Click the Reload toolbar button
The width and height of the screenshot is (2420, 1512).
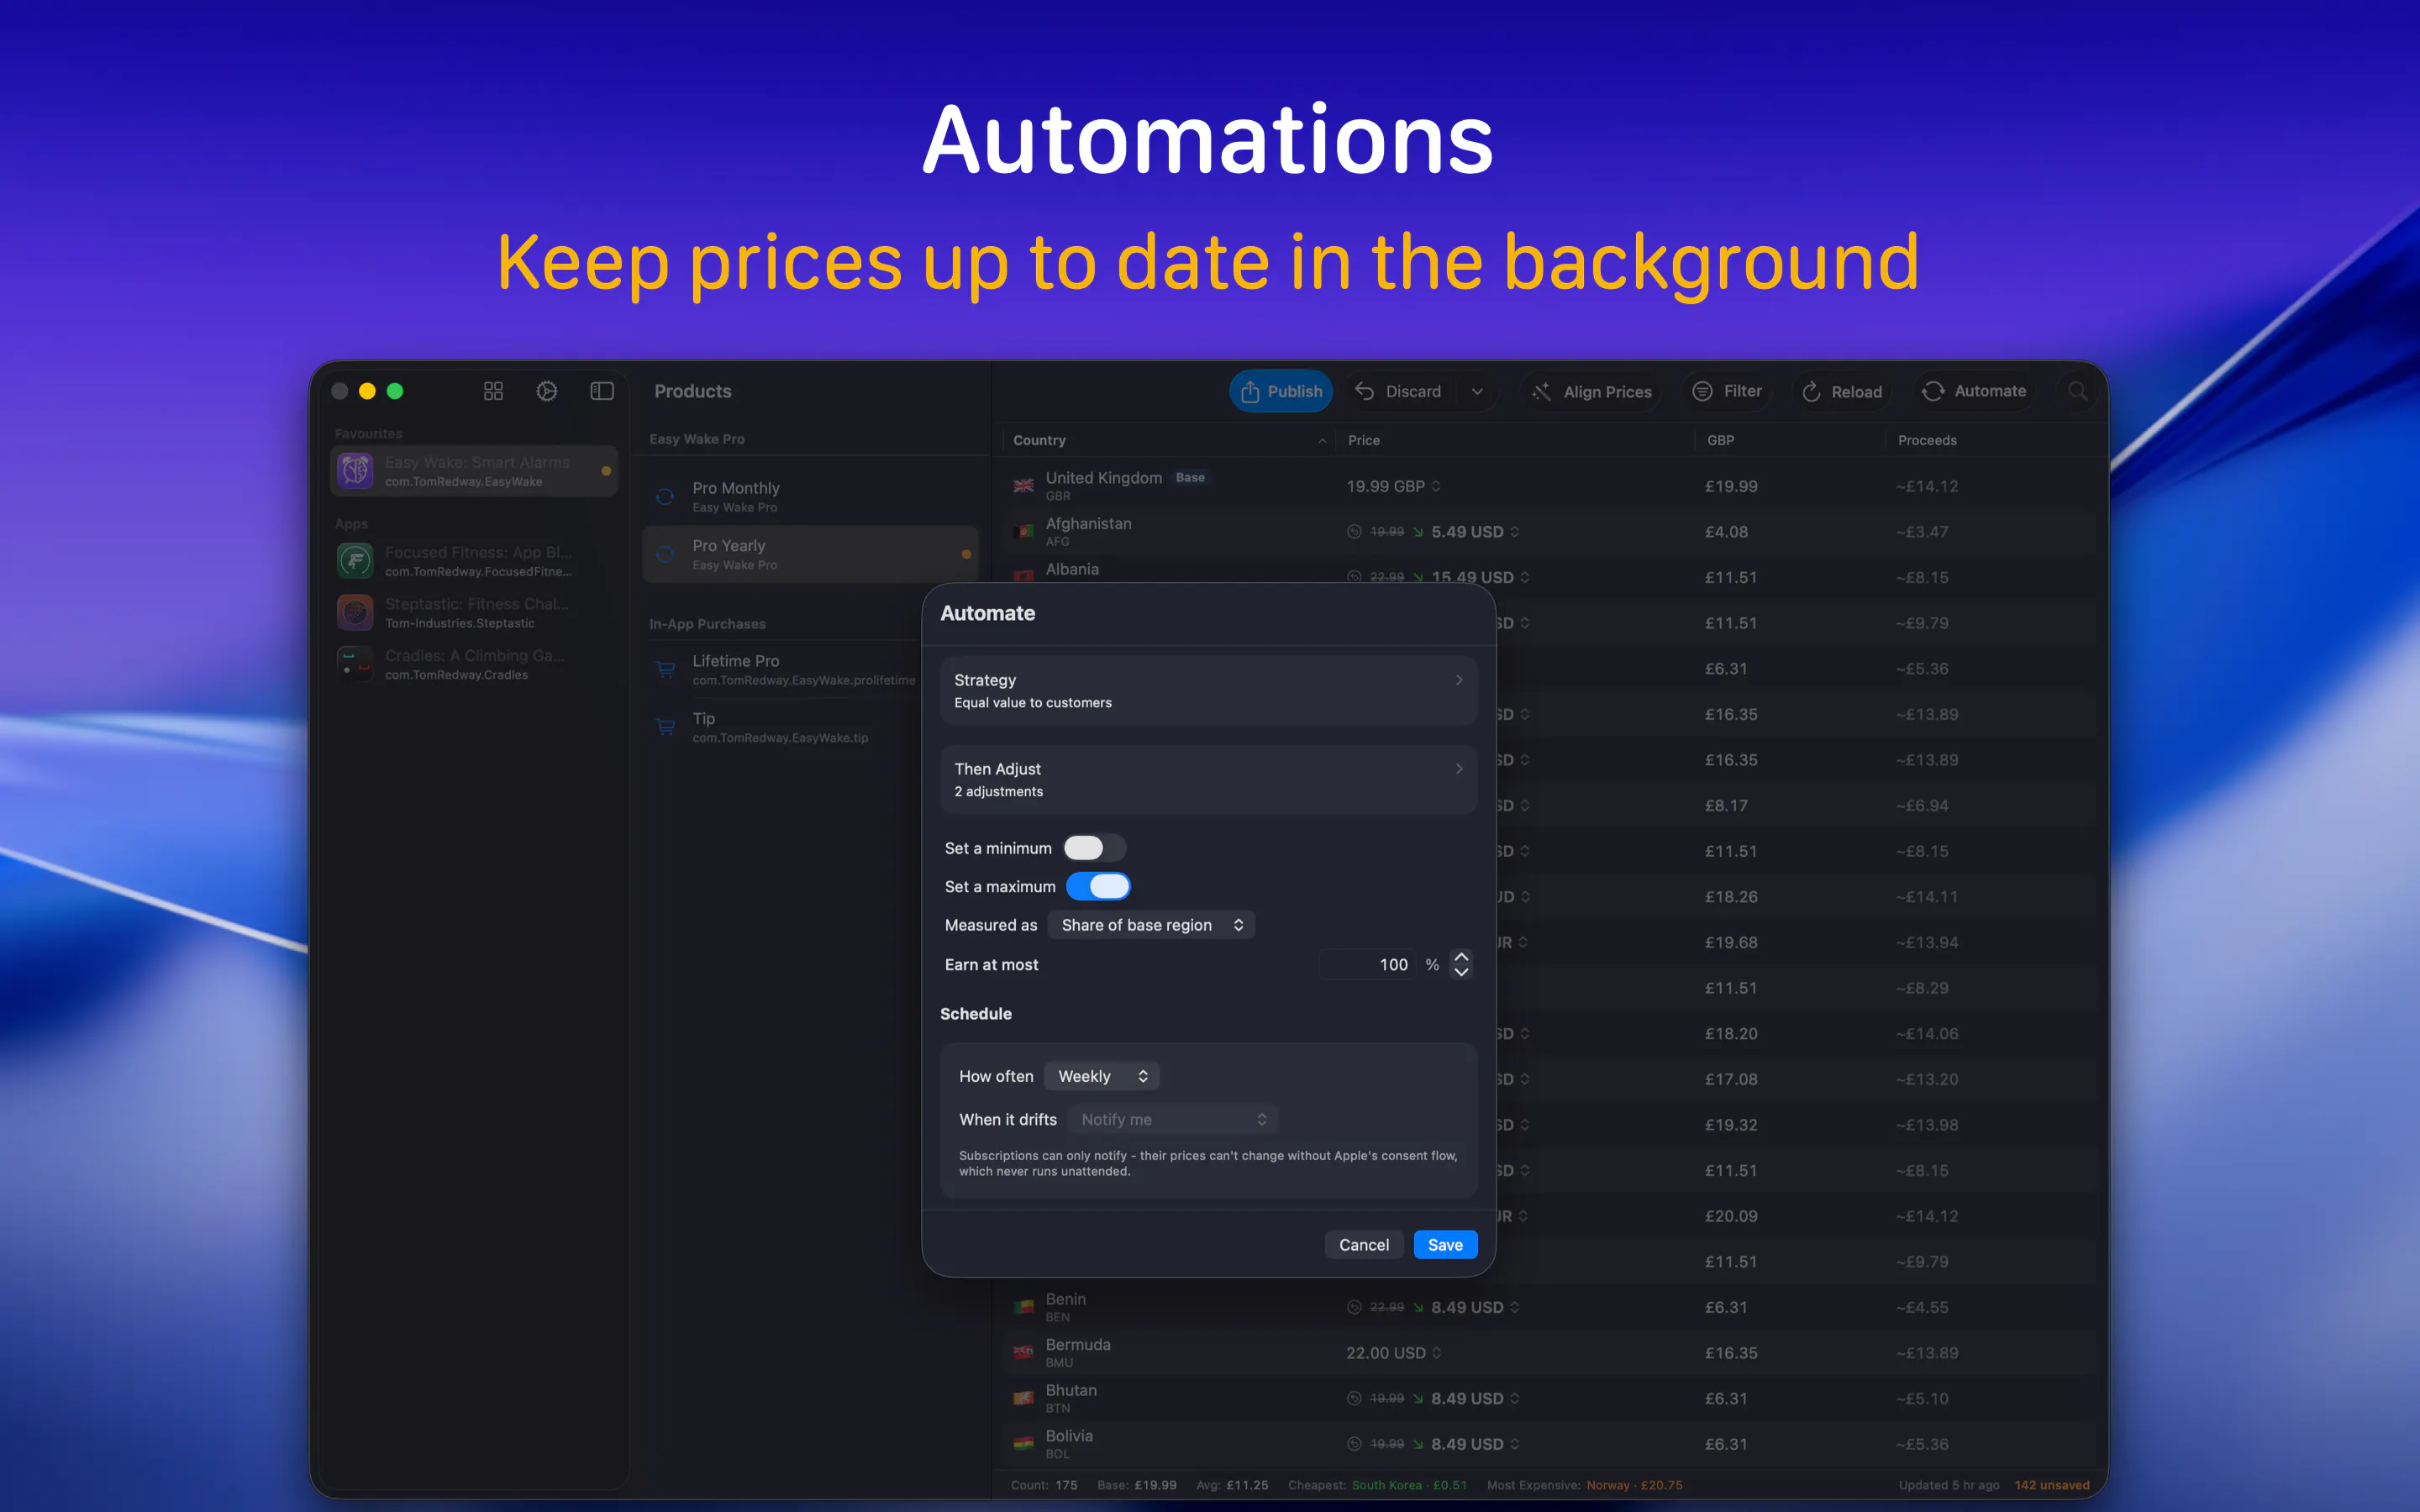tap(1842, 391)
